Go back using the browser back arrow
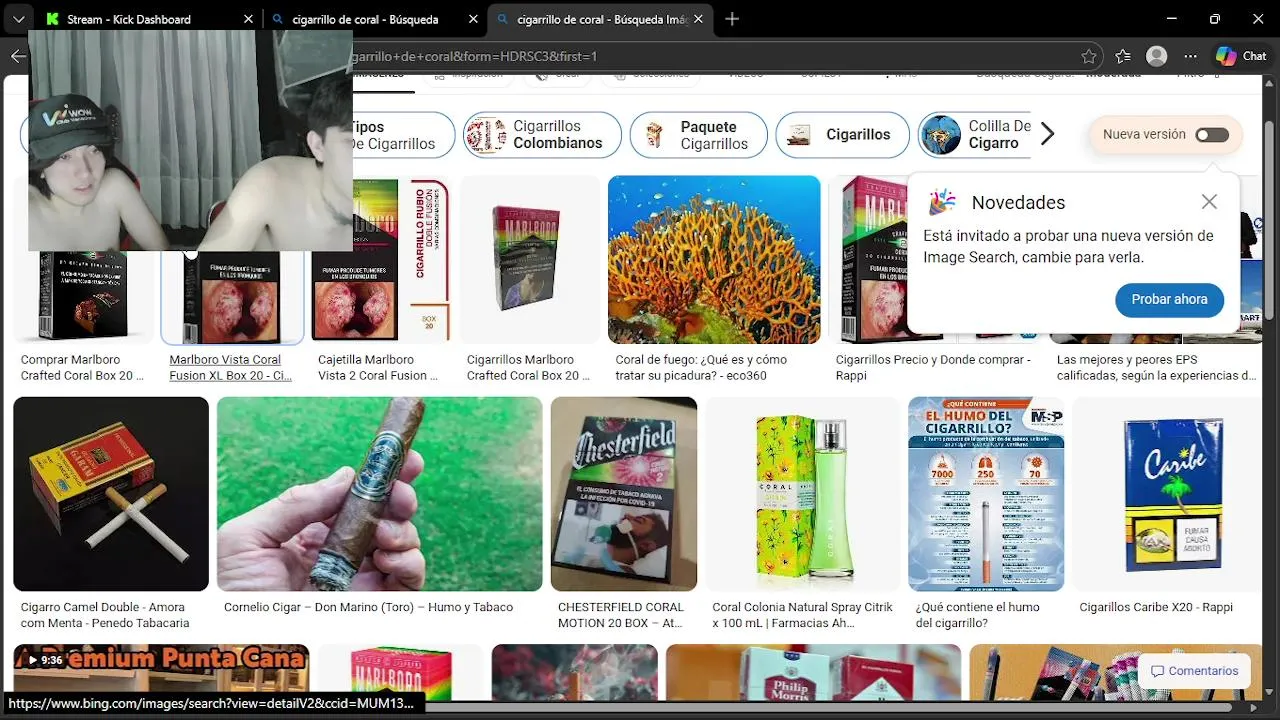Viewport: 1280px width, 720px height. (x=18, y=56)
